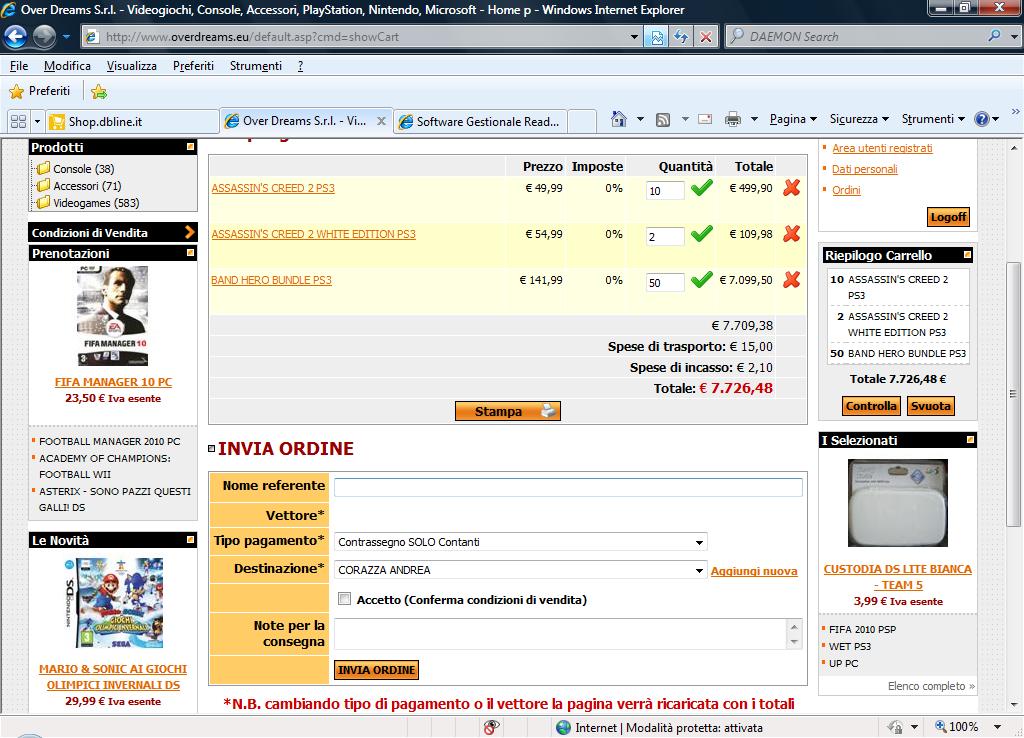Open the zoom level dropdown arrow in status bar
The image size is (1024, 738).
997,727
